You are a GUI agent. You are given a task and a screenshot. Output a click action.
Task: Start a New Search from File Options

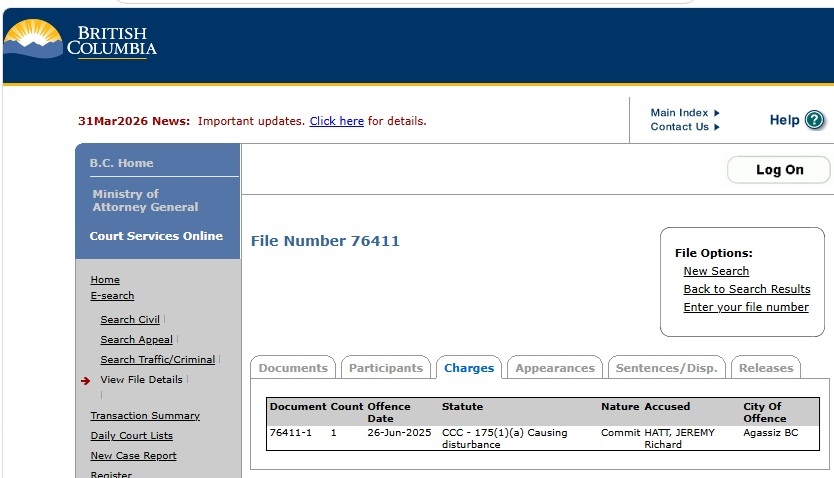click(x=716, y=271)
